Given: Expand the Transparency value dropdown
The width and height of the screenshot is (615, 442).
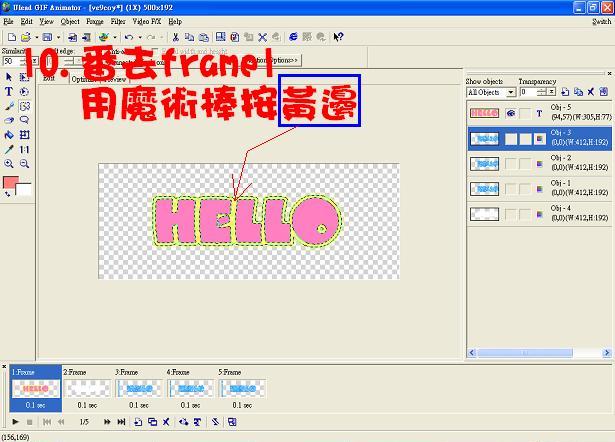Looking at the screenshot, I should tap(551, 92).
